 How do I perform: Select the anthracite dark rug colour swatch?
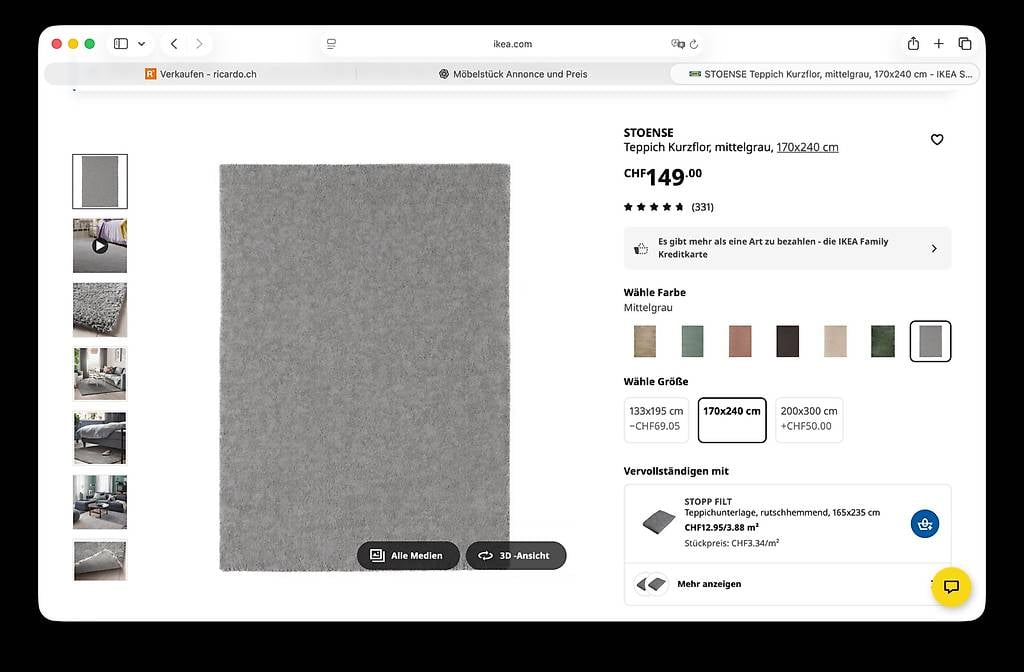pos(788,341)
